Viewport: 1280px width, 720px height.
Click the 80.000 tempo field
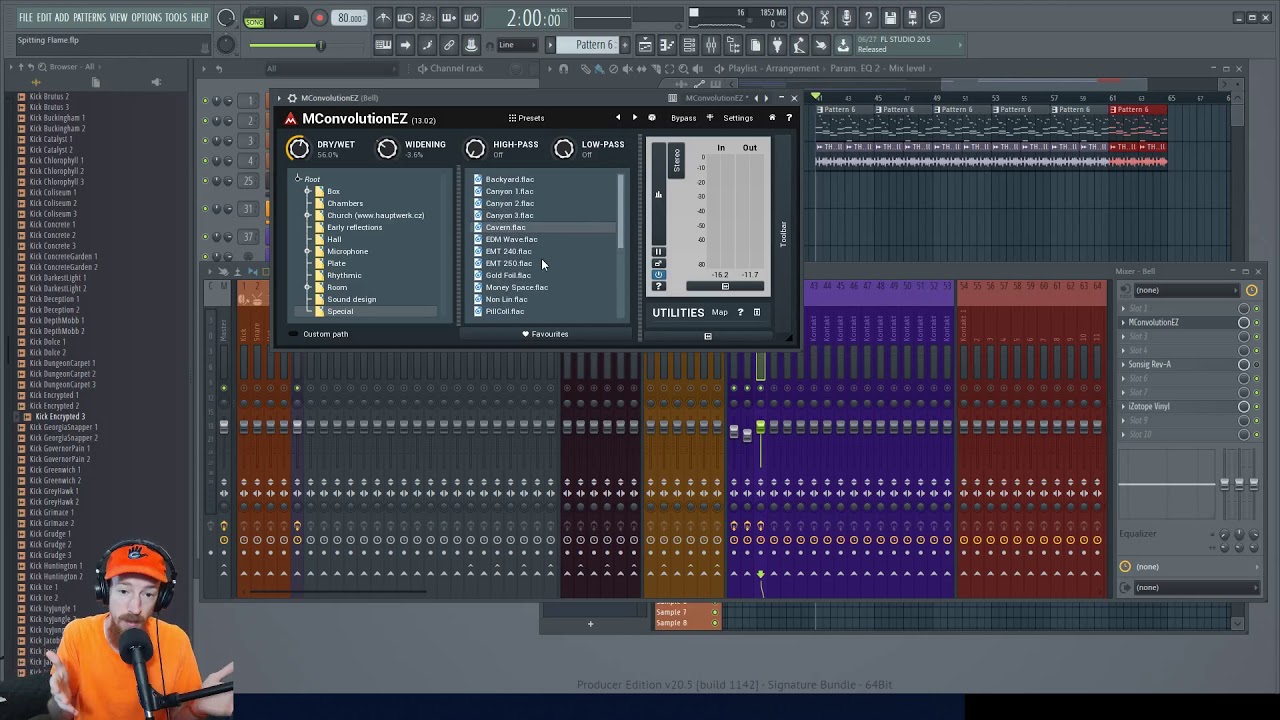[x=350, y=18]
